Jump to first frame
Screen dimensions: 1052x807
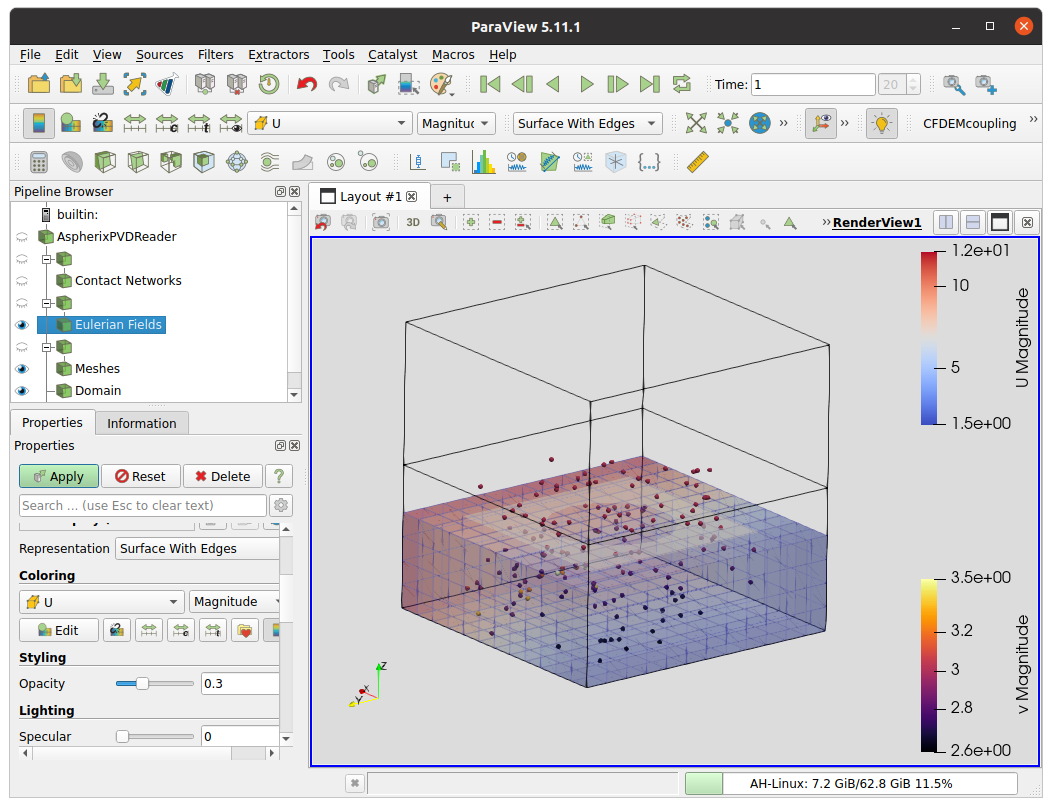pyautogui.click(x=490, y=84)
